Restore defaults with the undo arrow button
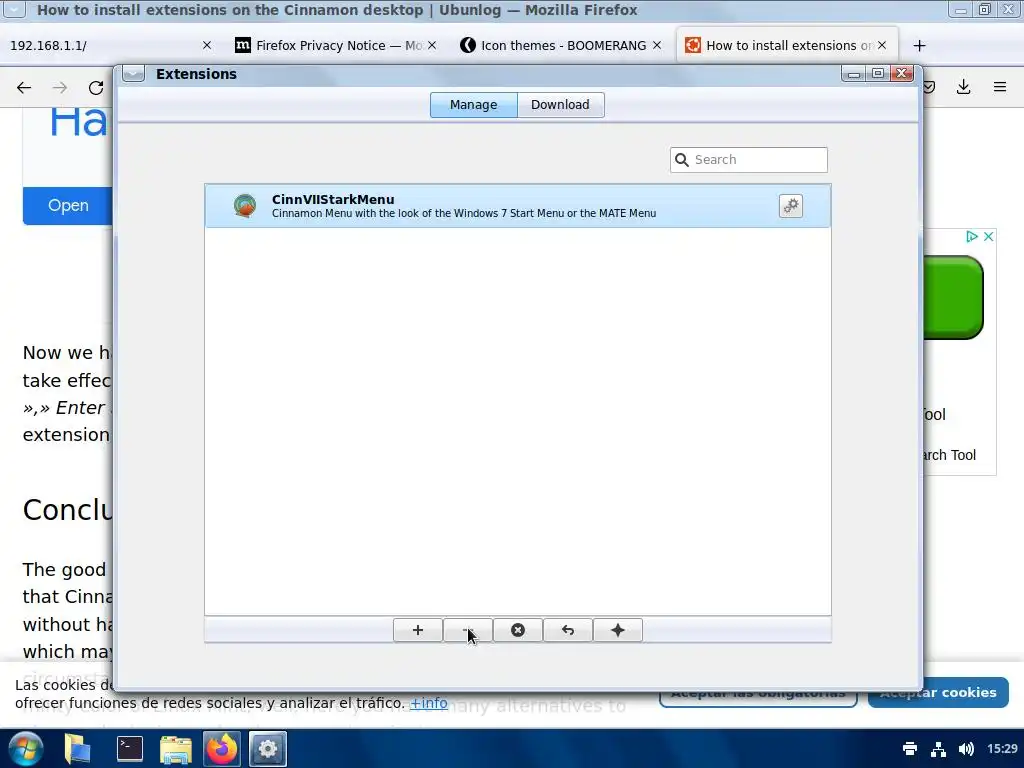Image resolution: width=1024 pixels, height=768 pixels. 568,630
